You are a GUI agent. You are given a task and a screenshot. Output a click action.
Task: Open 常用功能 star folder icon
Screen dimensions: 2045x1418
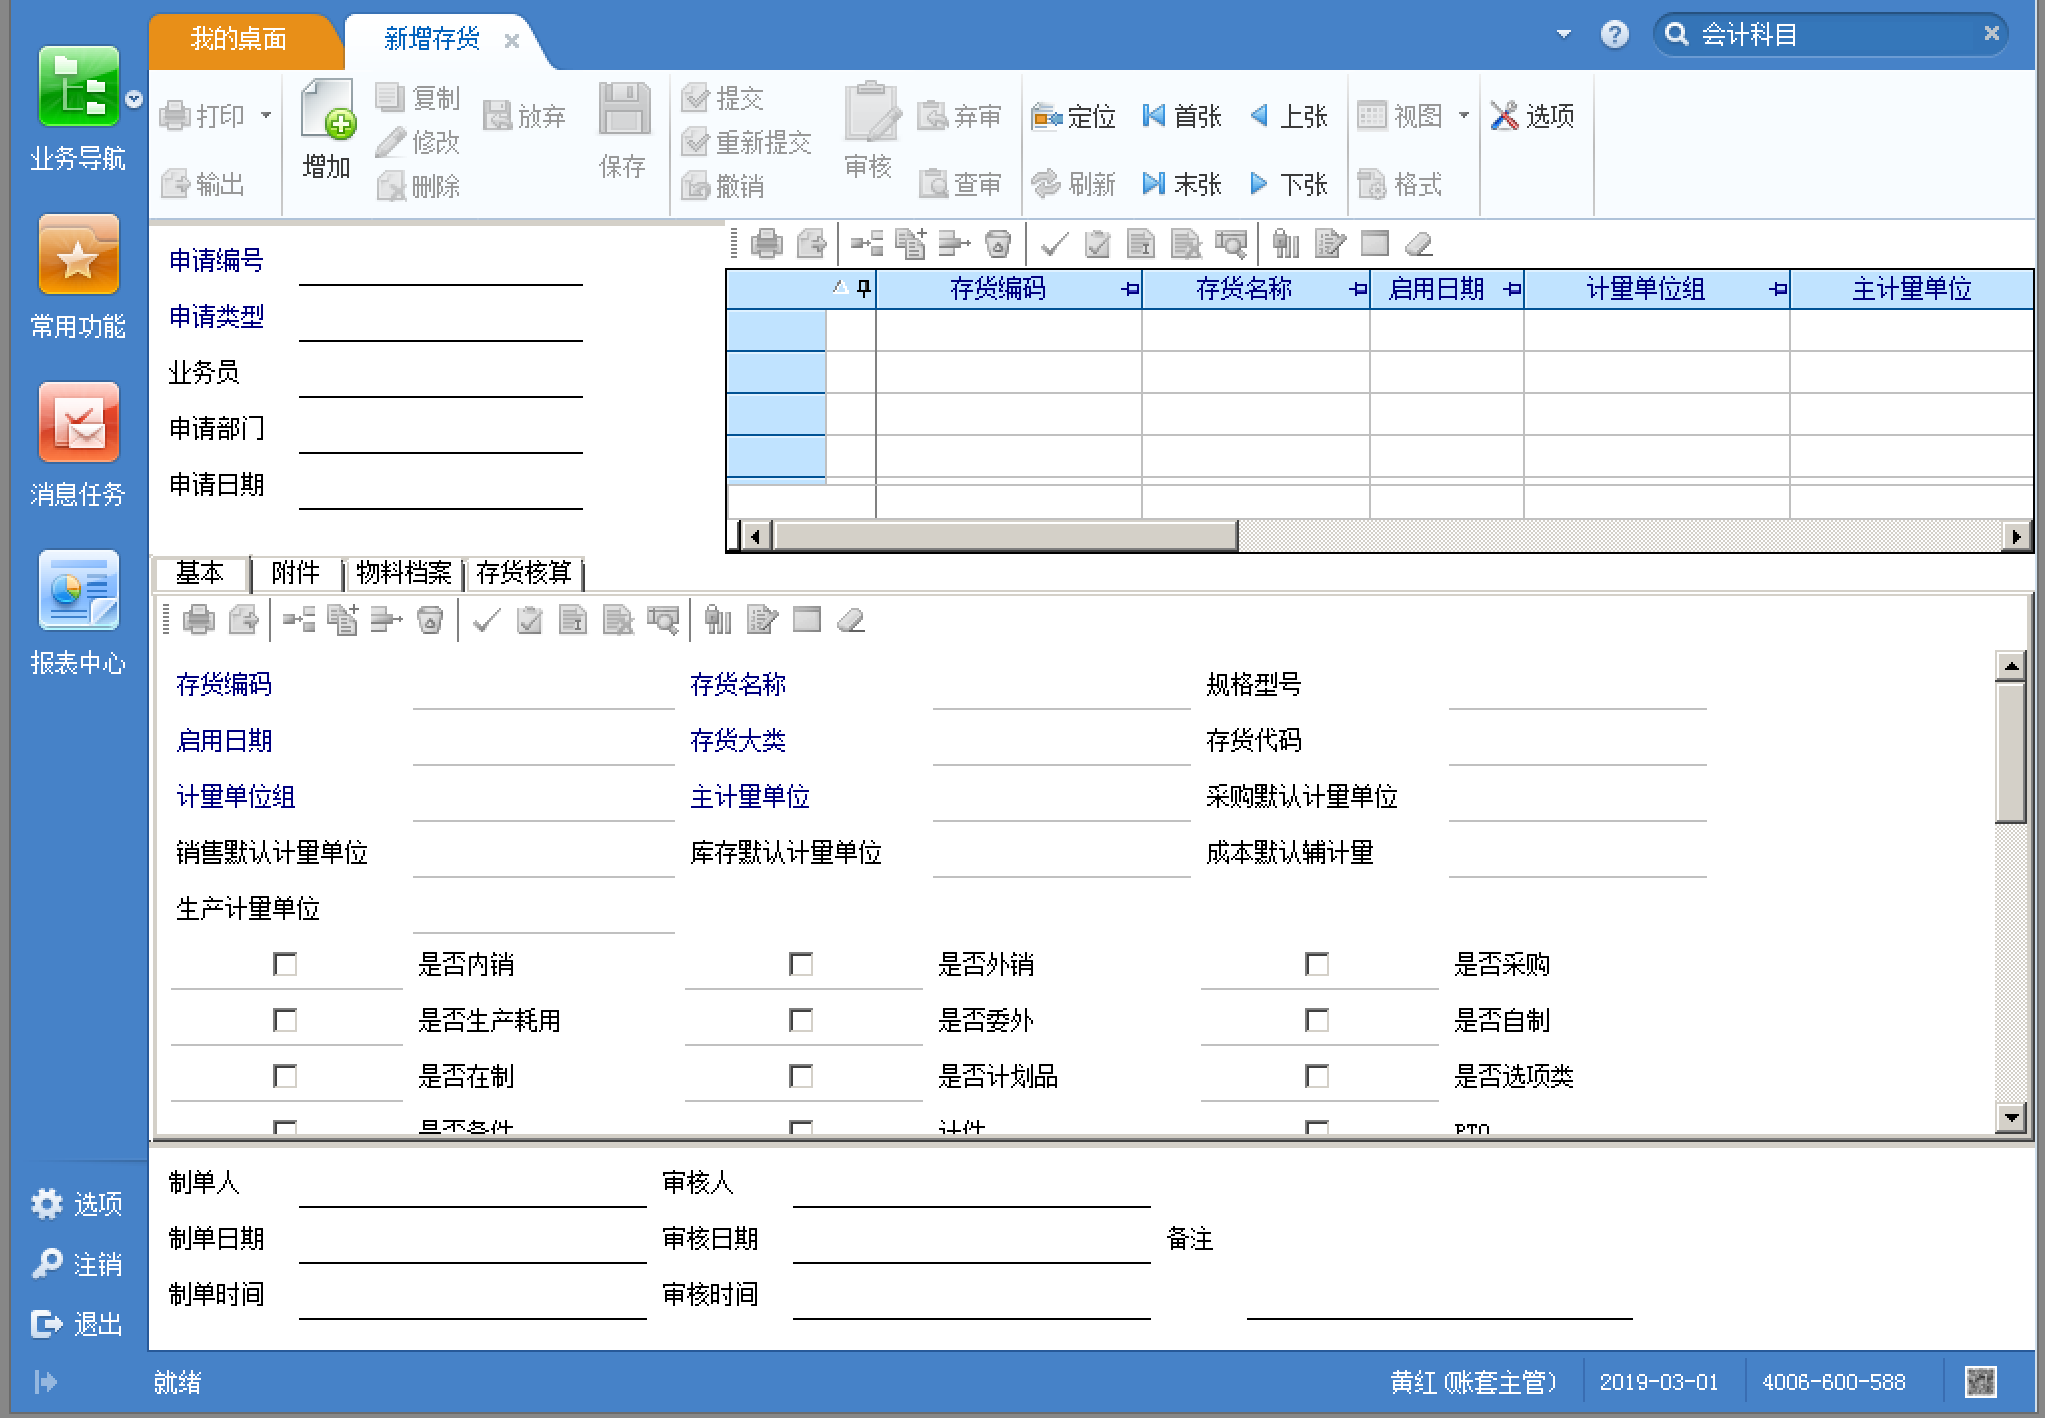coord(78,256)
